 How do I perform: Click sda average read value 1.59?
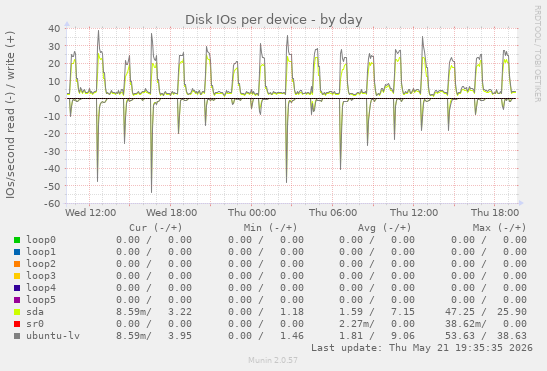[351, 312]
